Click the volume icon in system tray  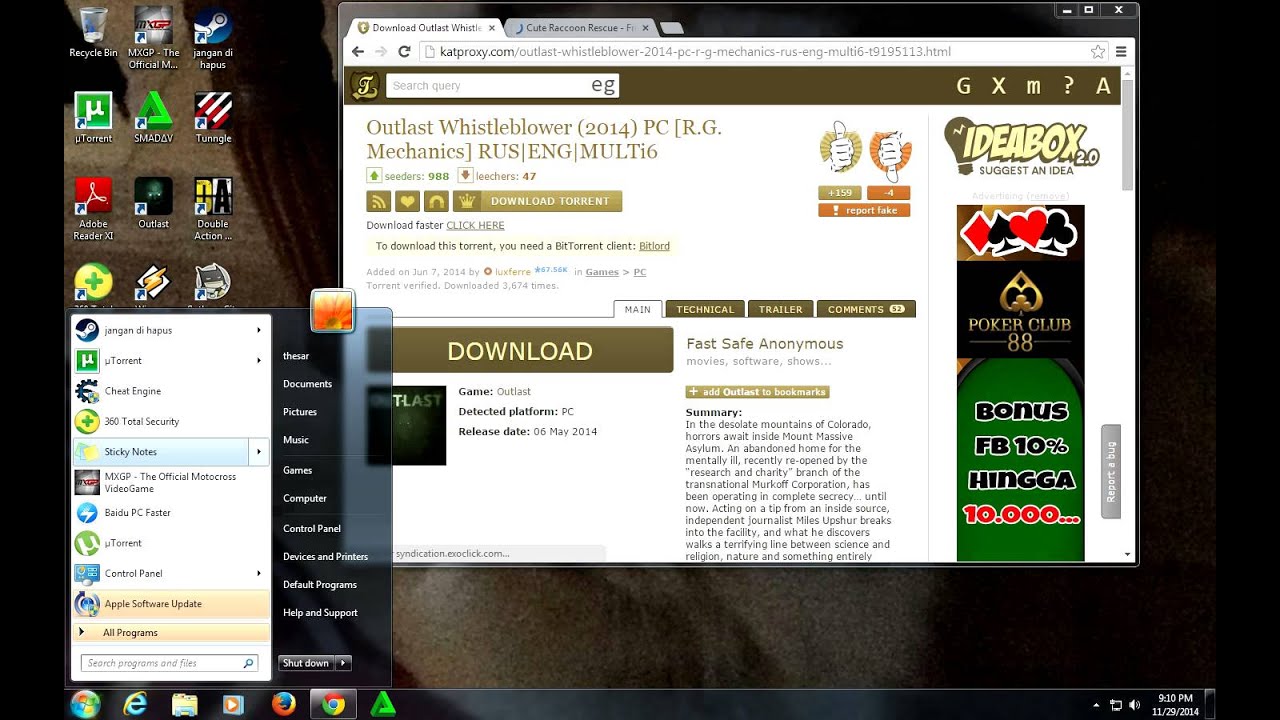click(1134, 705)
